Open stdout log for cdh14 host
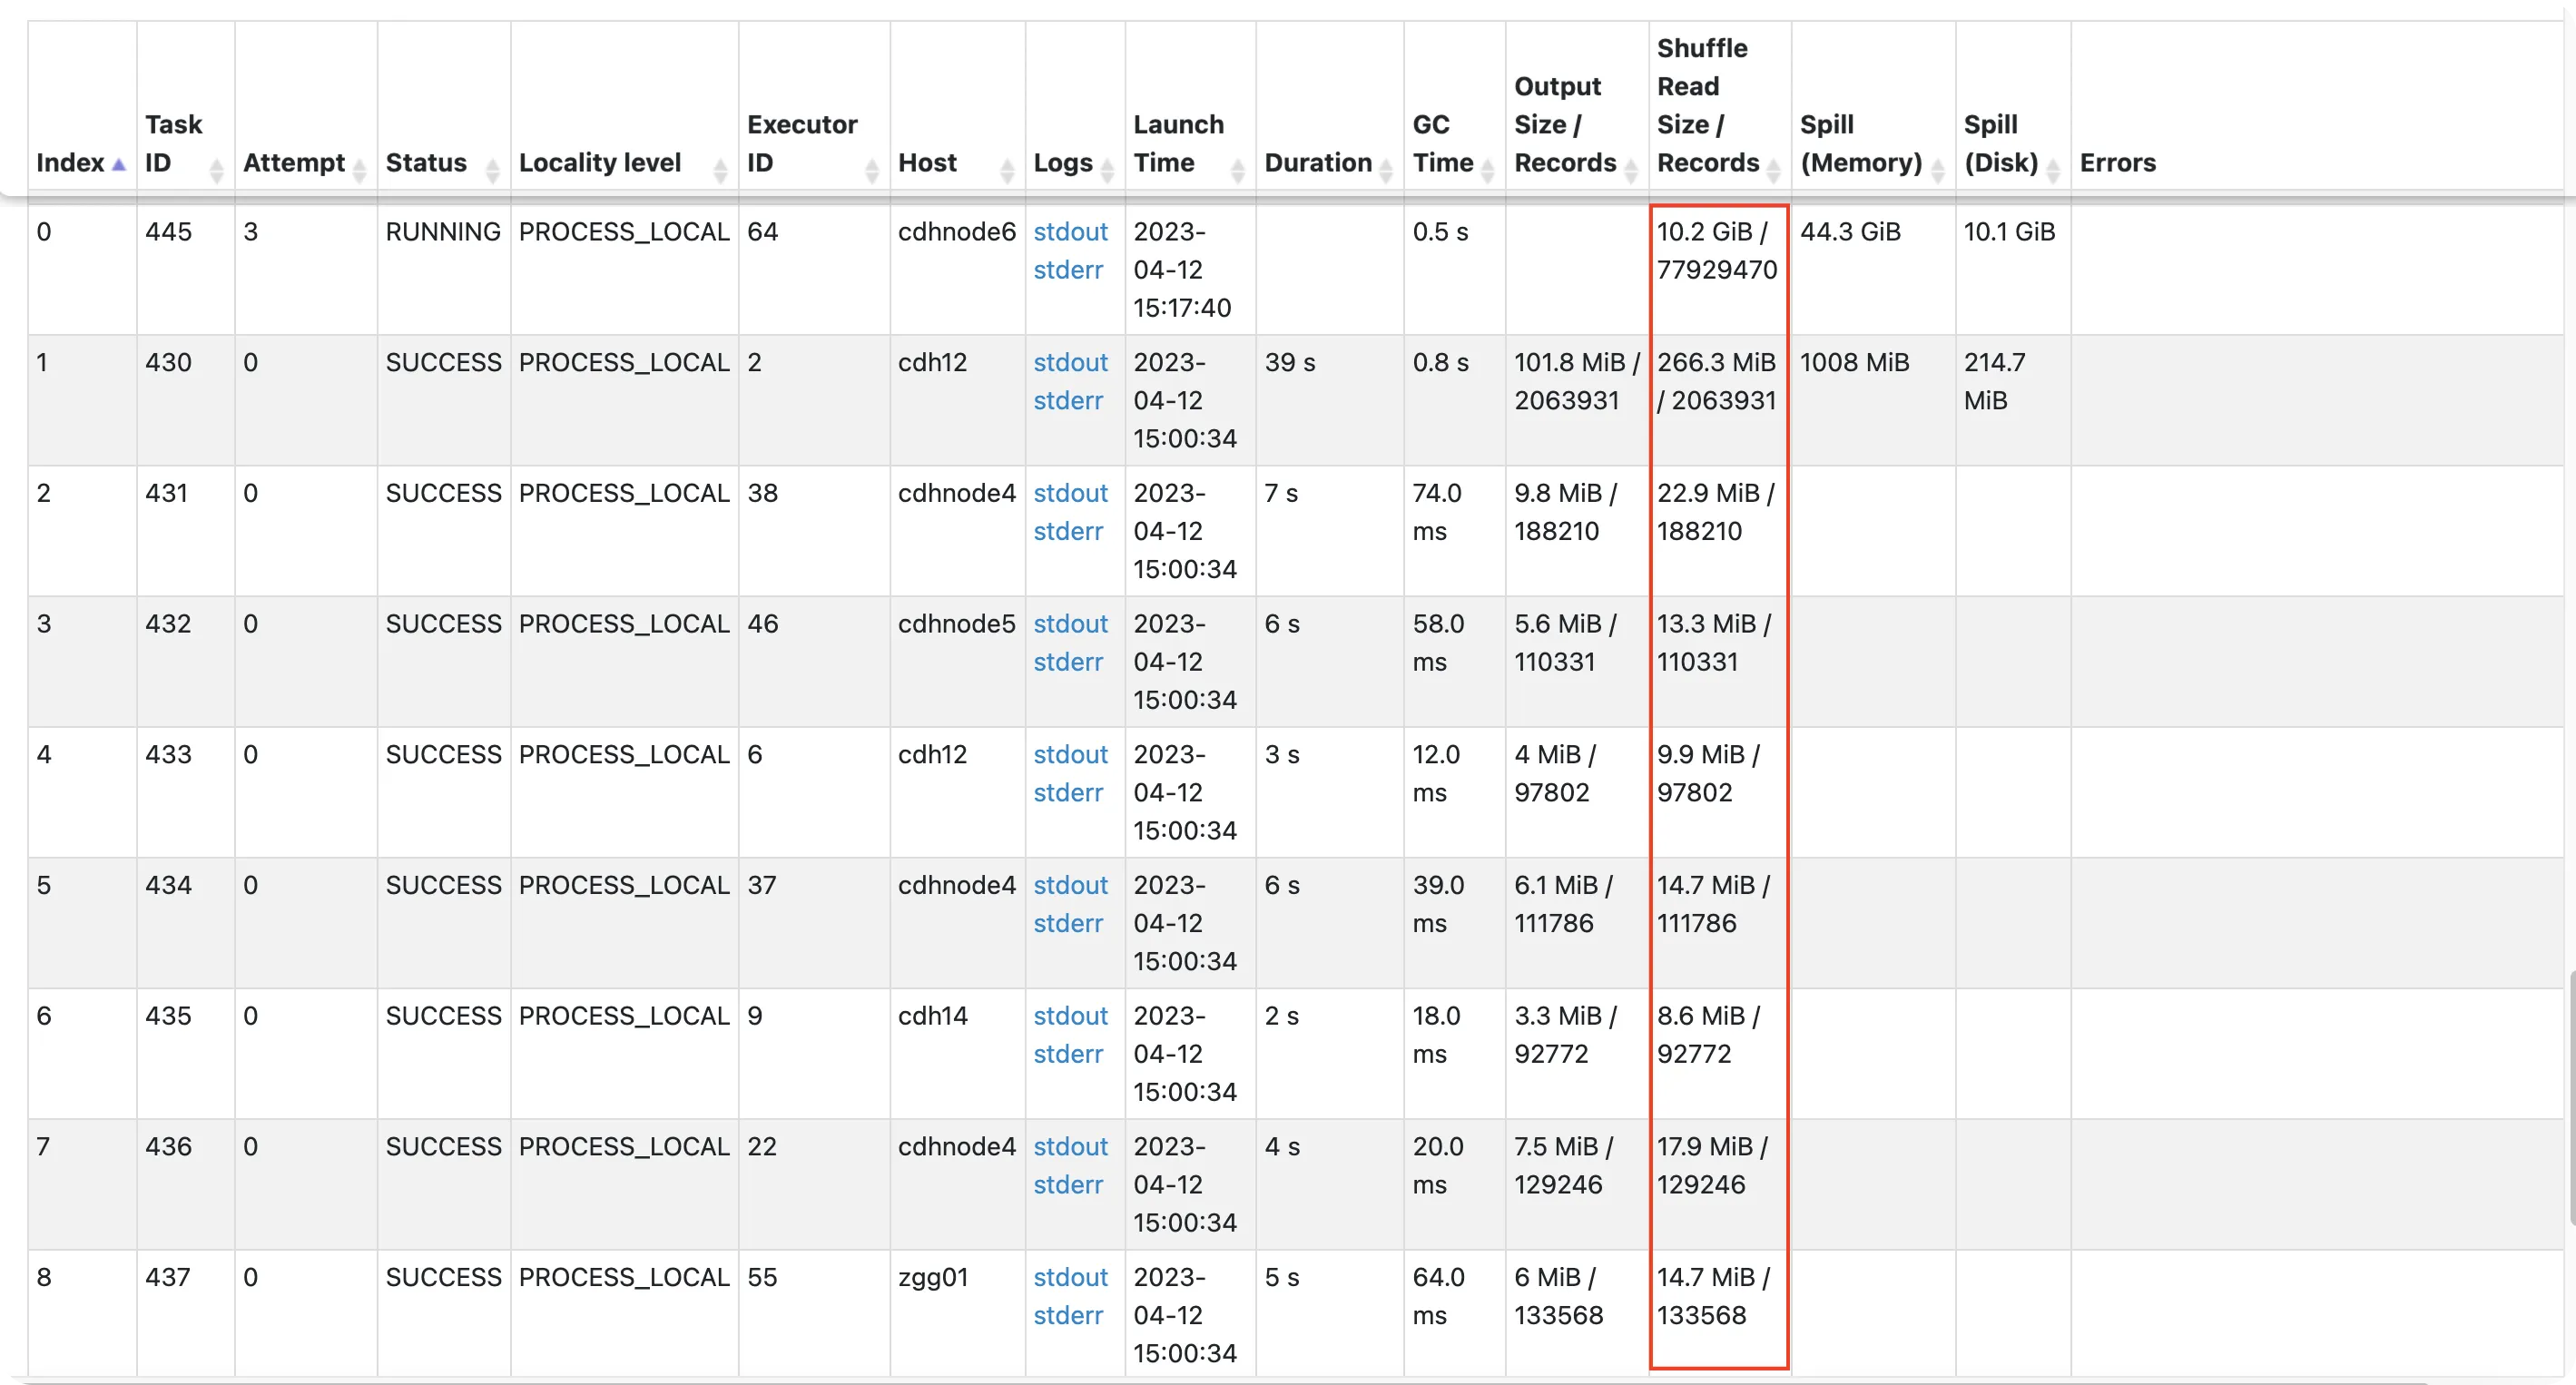 [1070, 1016]
